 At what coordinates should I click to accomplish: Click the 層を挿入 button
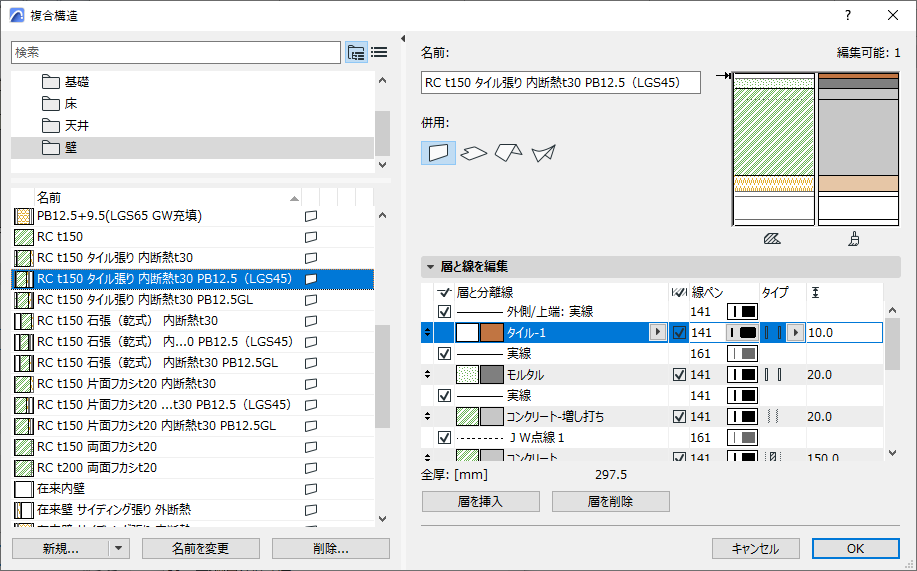tap(481, 501)
